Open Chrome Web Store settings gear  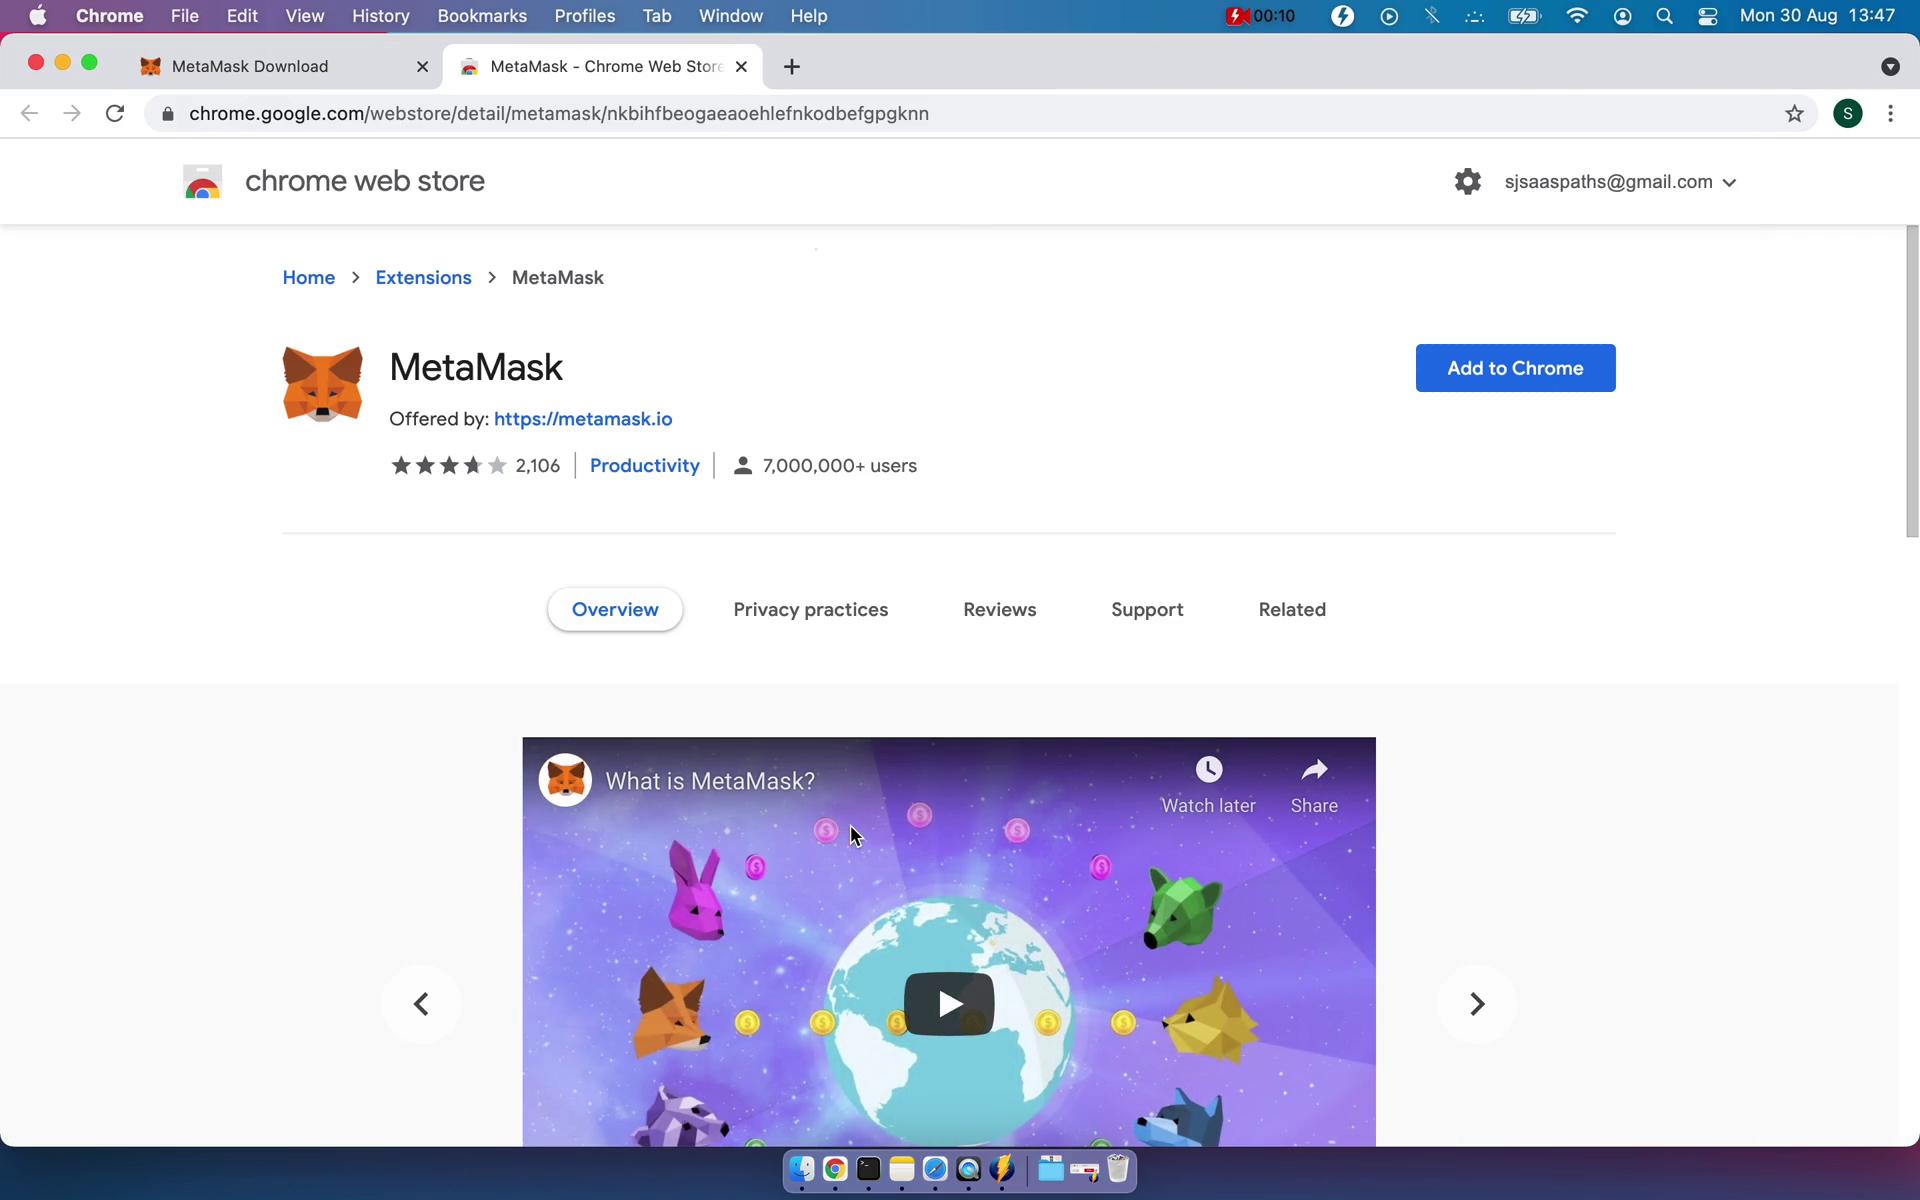[x=1467, y=181]
